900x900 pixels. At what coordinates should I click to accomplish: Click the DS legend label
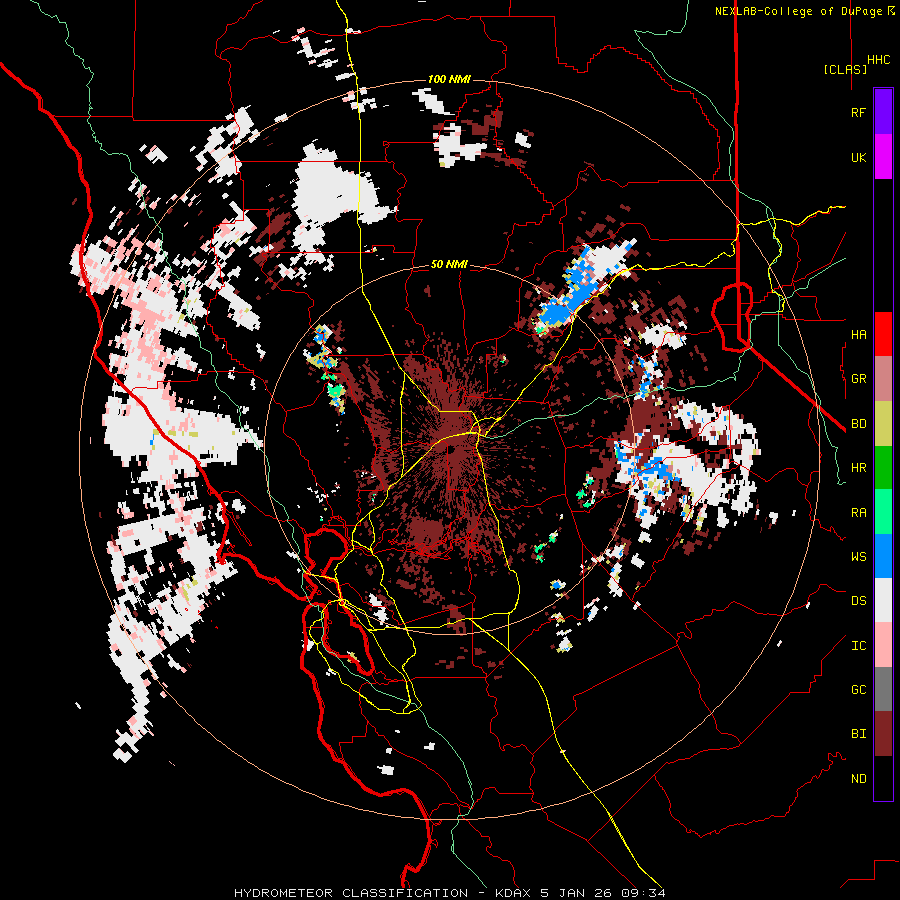coord(859,601)
